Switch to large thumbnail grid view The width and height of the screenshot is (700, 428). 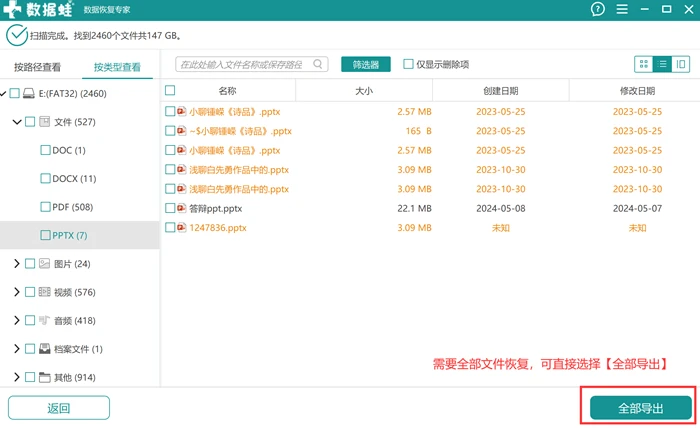[x=644, y=64]
